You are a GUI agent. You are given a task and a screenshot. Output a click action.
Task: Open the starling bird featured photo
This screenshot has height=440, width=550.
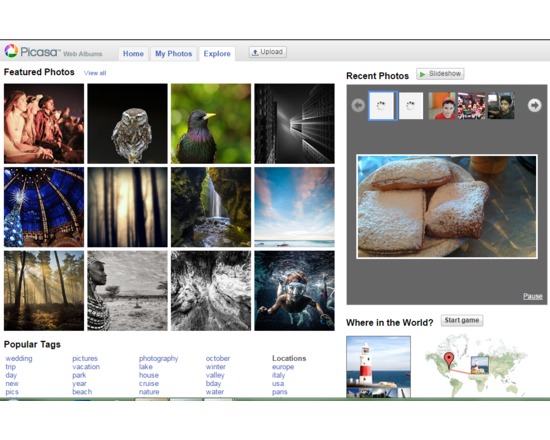[211, 124]
